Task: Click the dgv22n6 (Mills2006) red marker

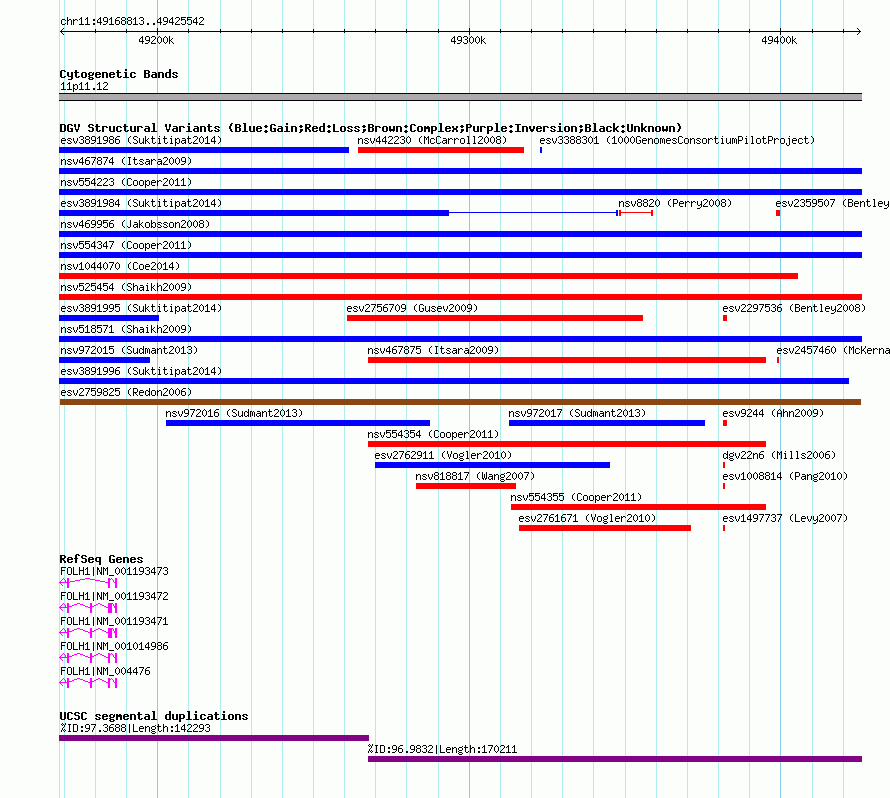Action: pyautogui.click(x=724, y=465)
